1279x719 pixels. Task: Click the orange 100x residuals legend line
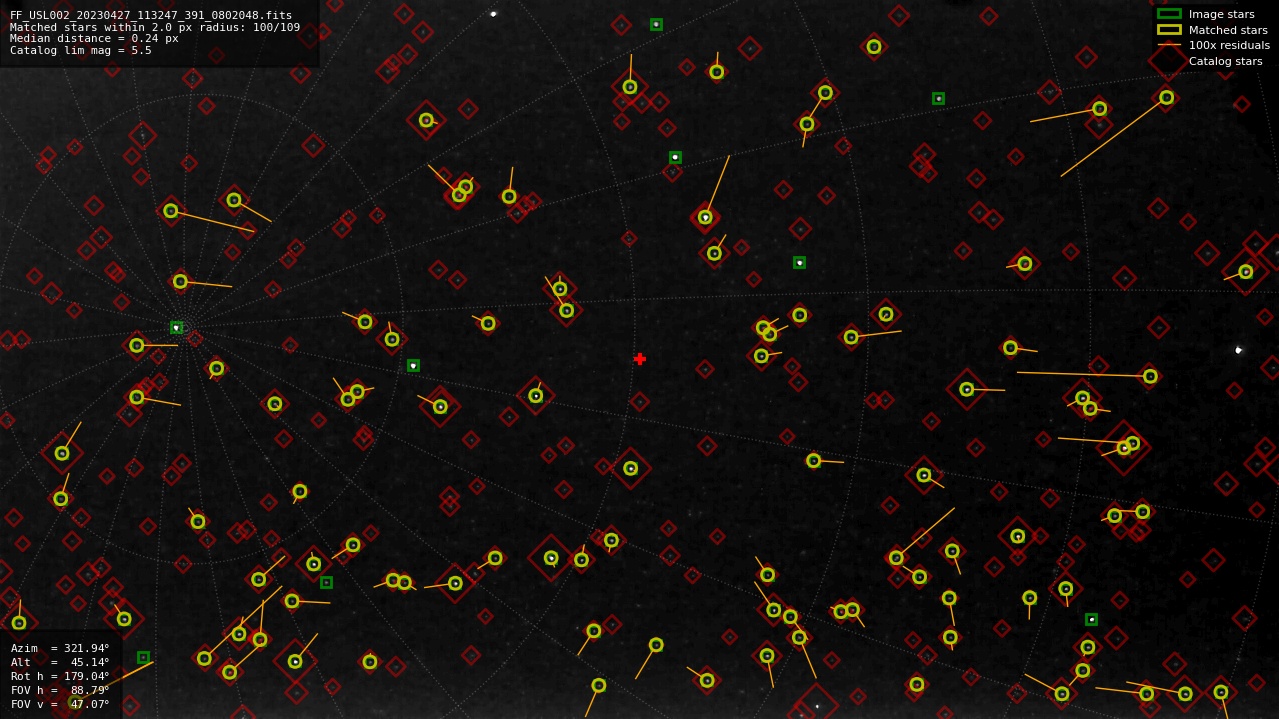pyautogui.click(x=1169, y=45)
